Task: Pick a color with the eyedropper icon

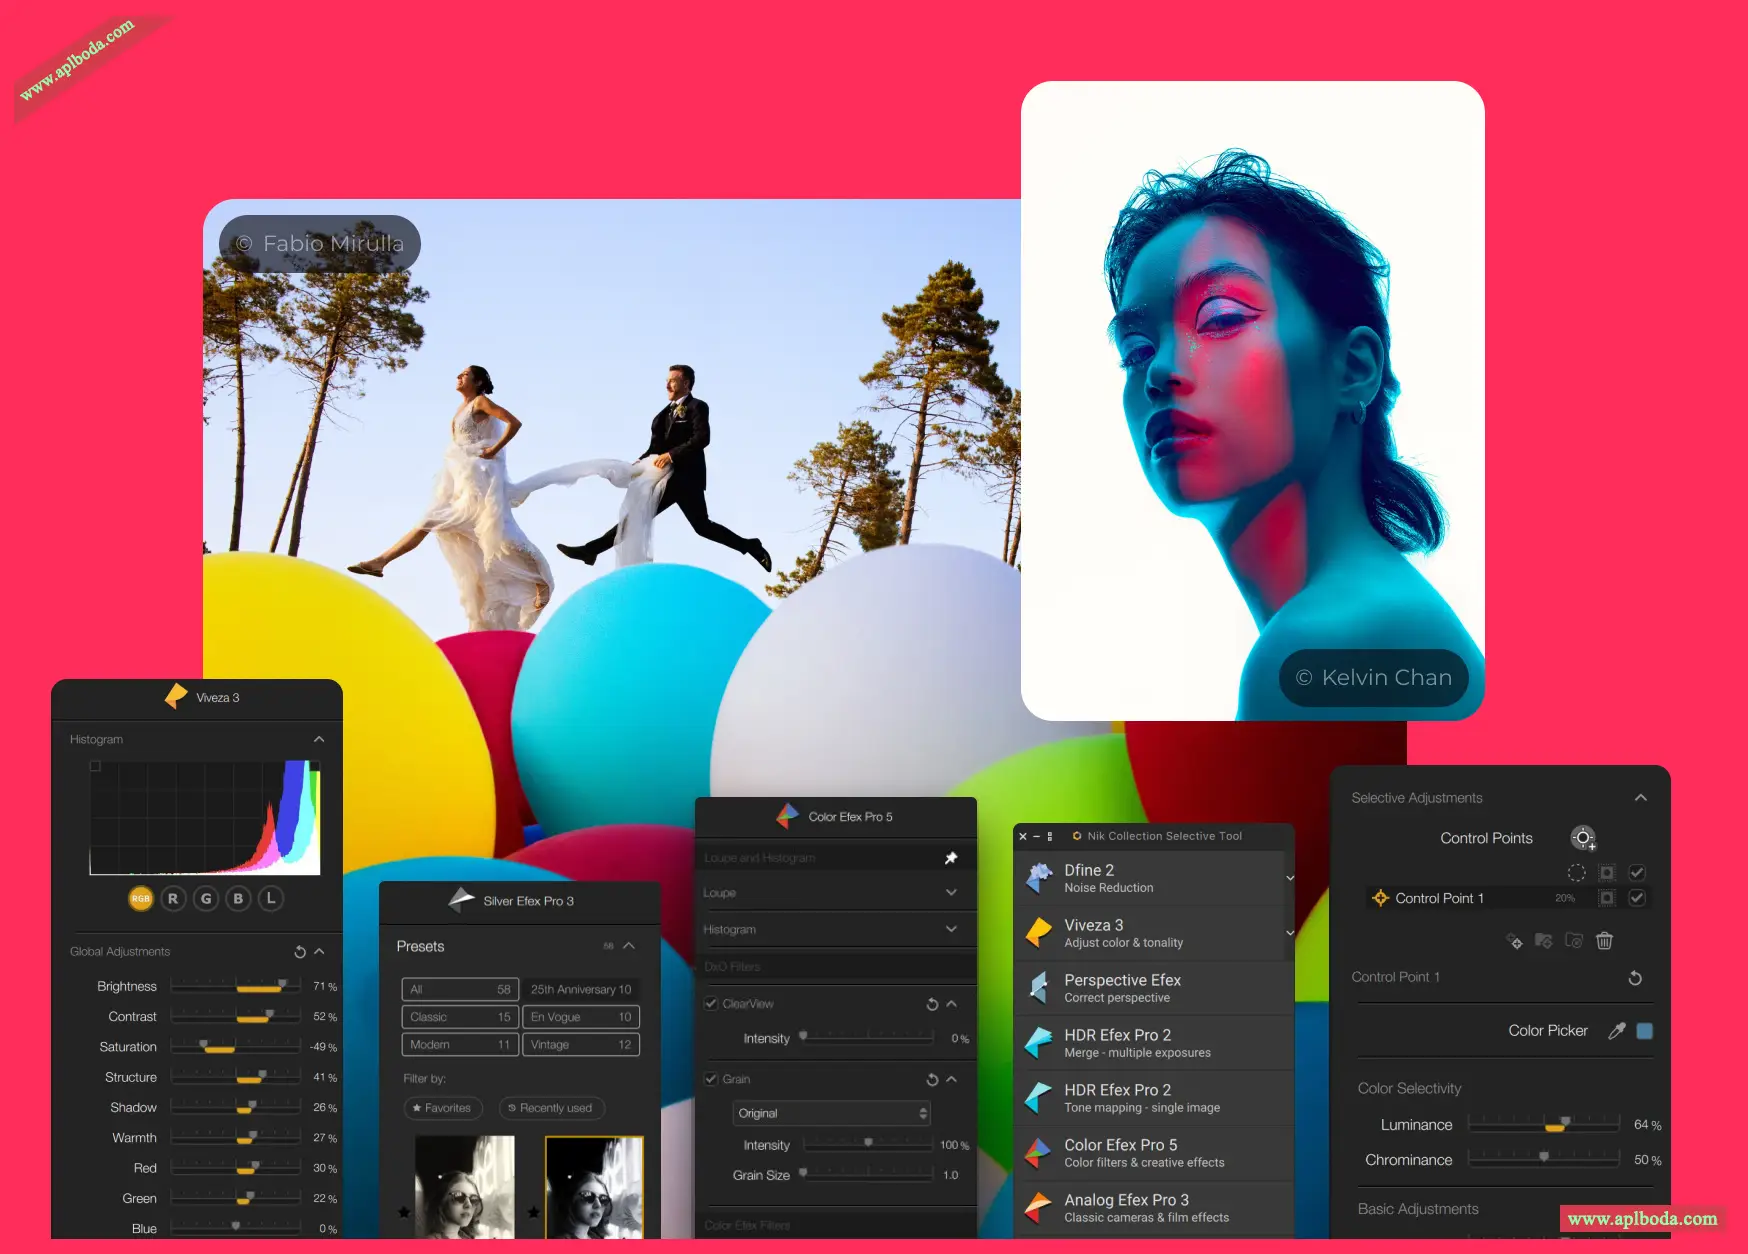Action: (1616, 1031)
